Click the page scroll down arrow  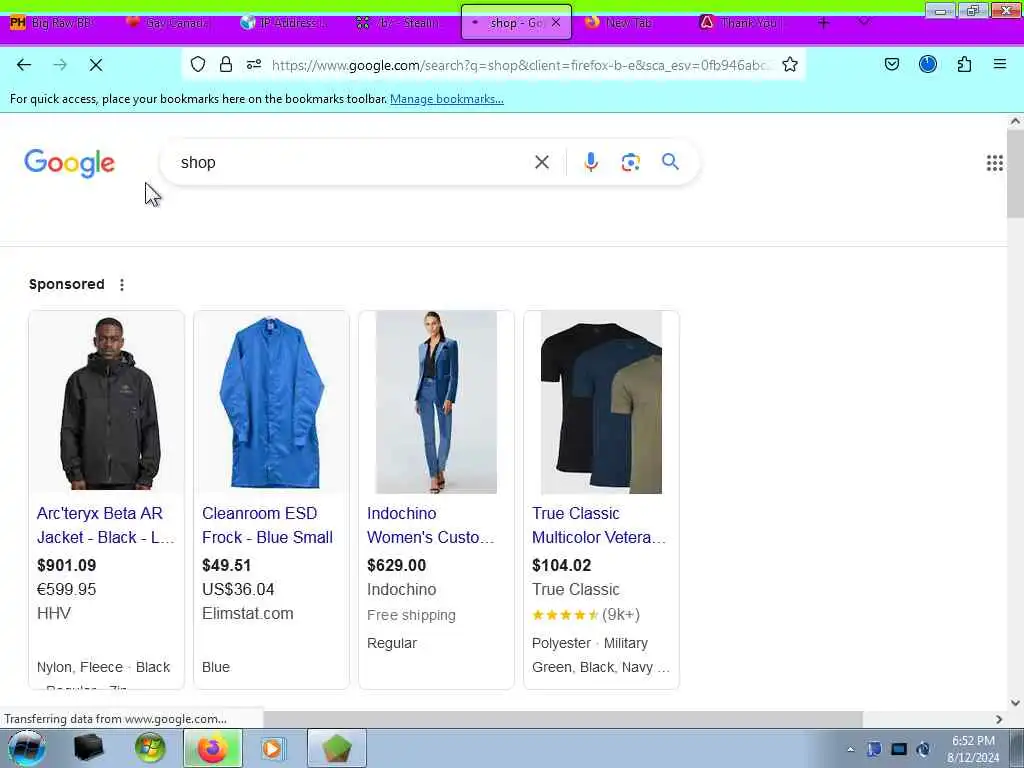click(x=1015, y=703)
